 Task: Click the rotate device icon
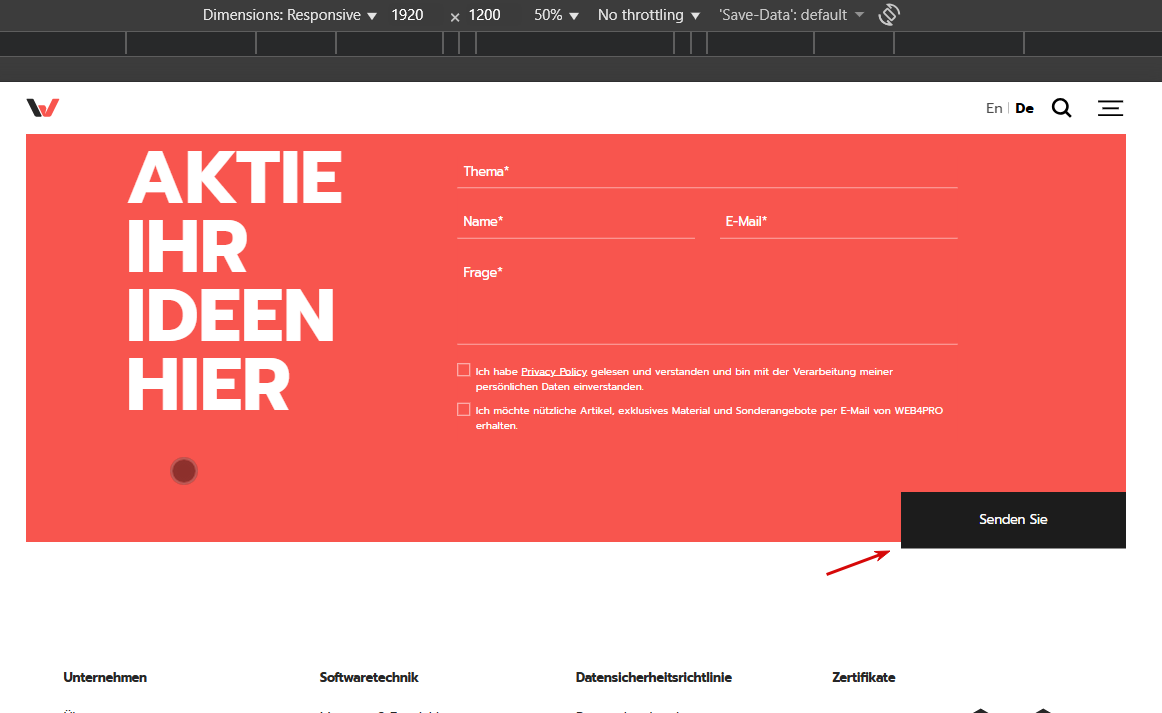(x=889, y=15)
